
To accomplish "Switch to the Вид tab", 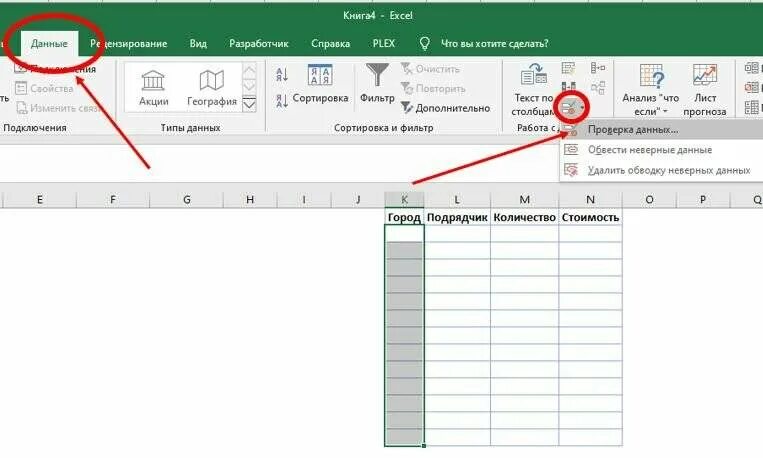I will [x=198, y=44].
